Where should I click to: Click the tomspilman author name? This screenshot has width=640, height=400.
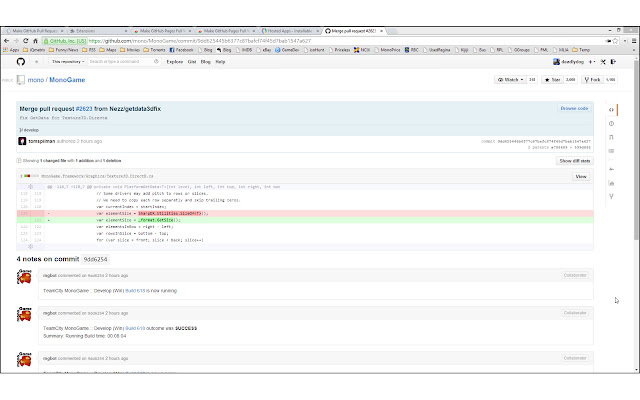(x=42, y=141)
